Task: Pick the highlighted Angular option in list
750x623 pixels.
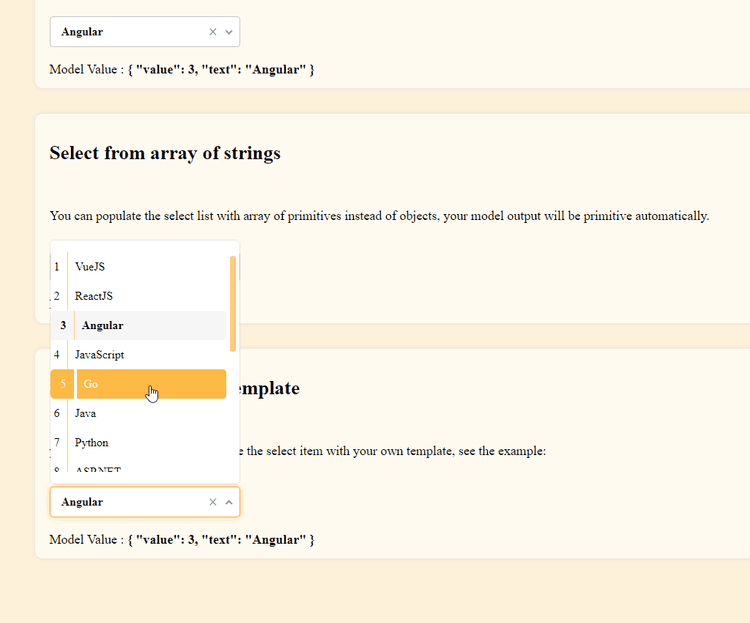Action: click(103, 325)
